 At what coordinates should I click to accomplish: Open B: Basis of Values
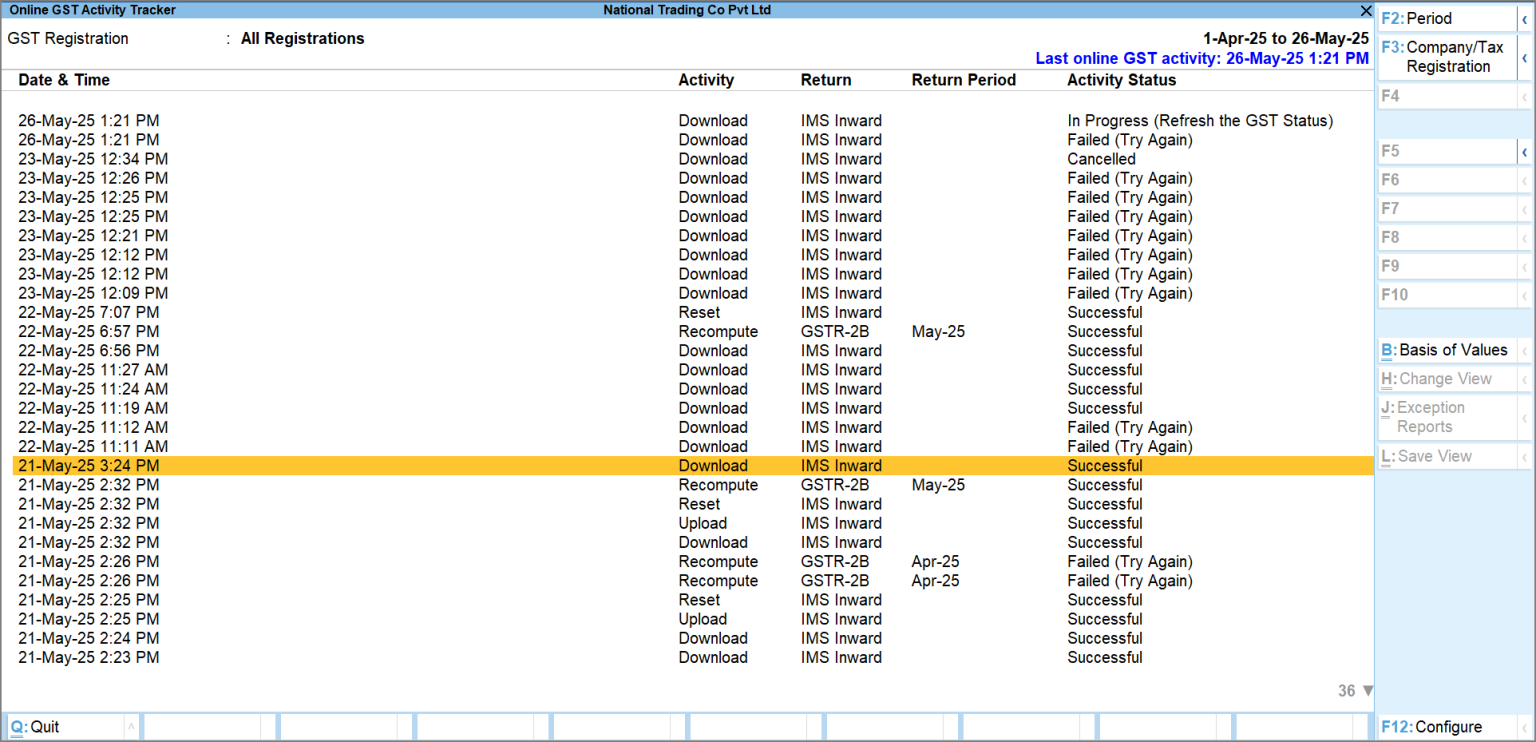[x=1444, y=350]
